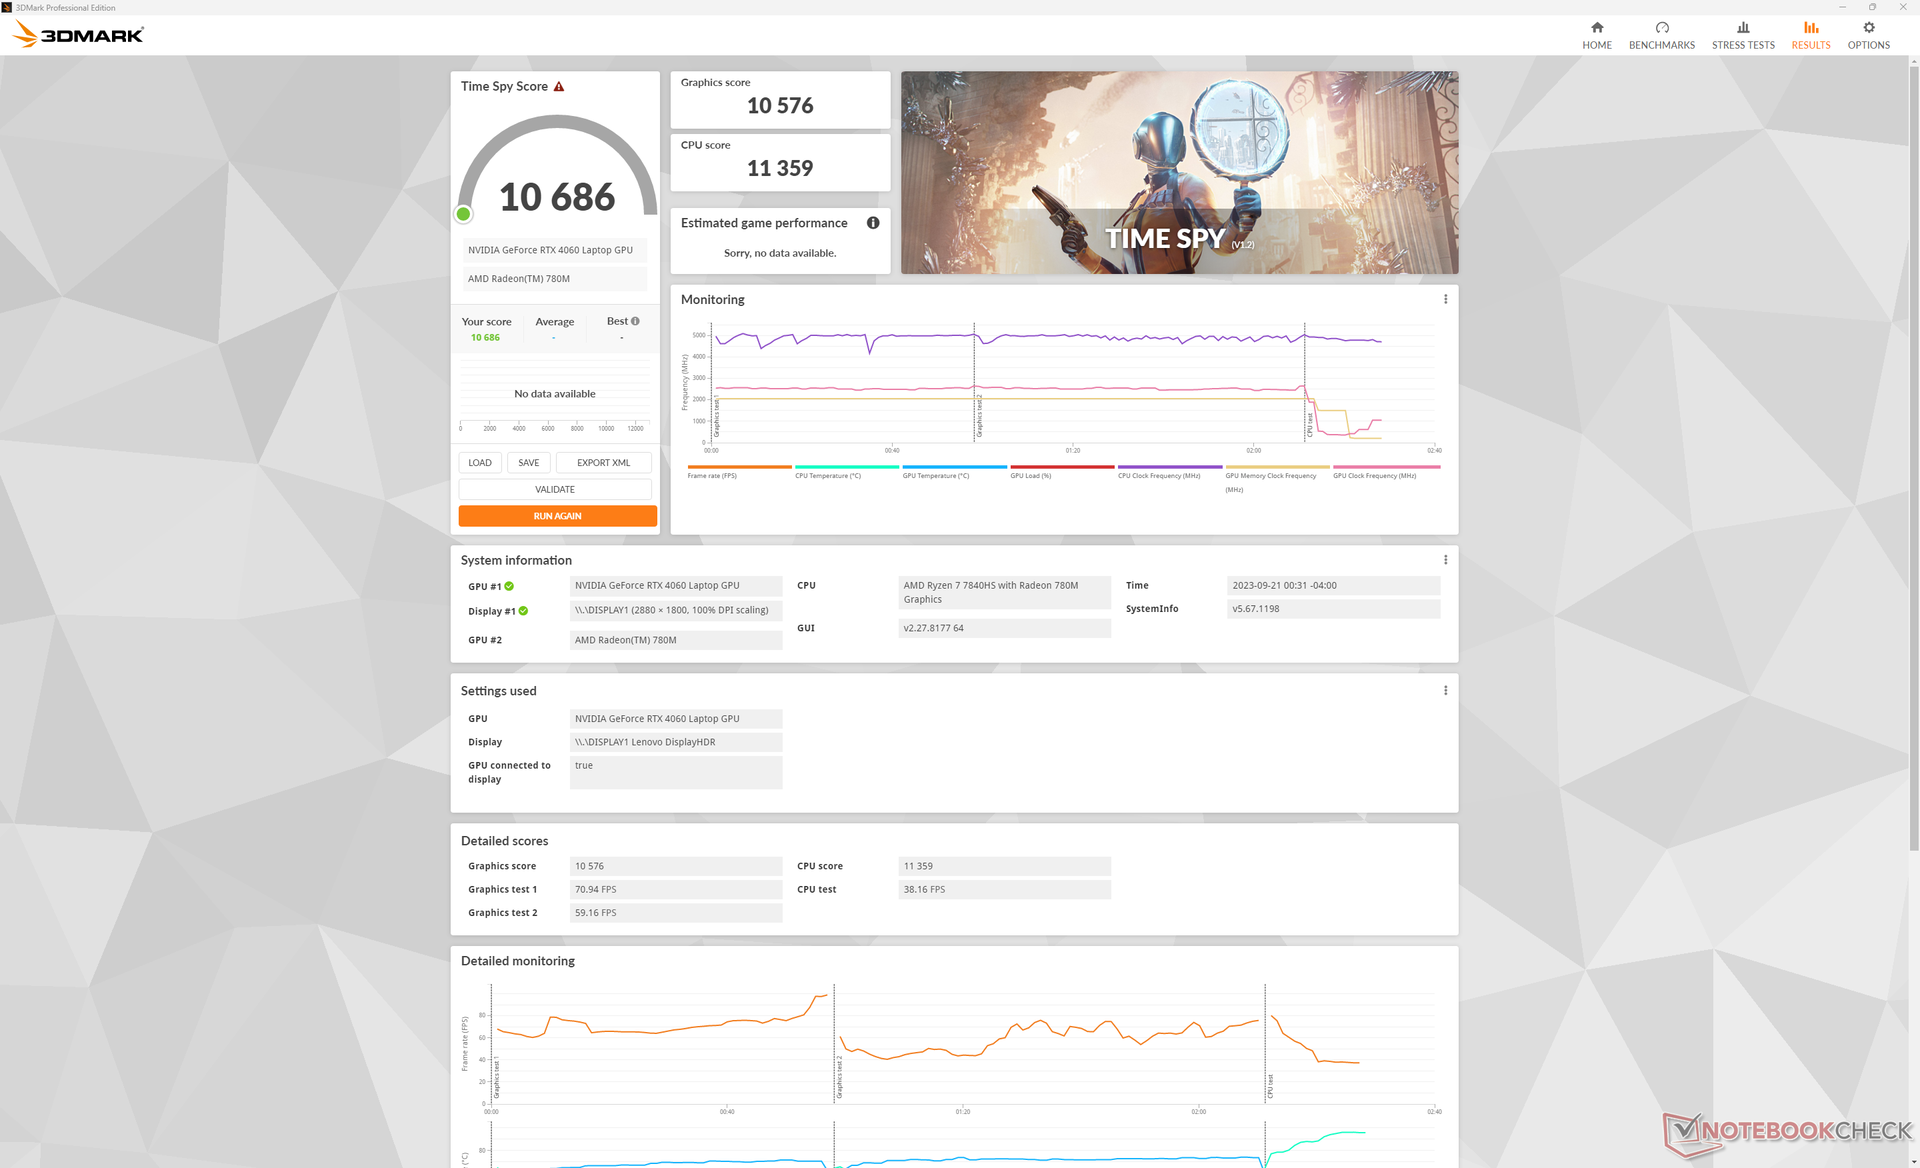Click the Export XML button
The width and height of the screenshot is (1920, 1168).
603,463
